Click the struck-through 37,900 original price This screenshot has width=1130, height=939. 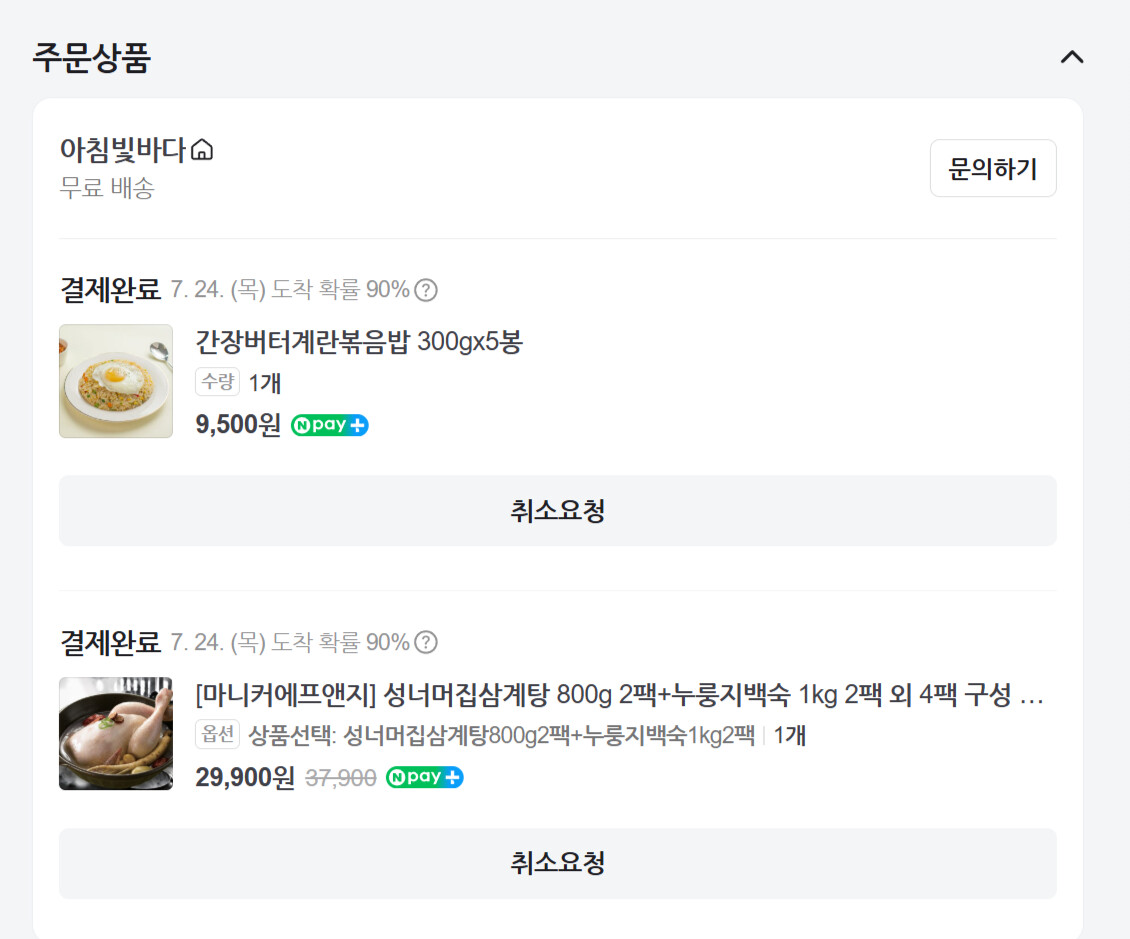pyautogui.click(x=340, y=778)
